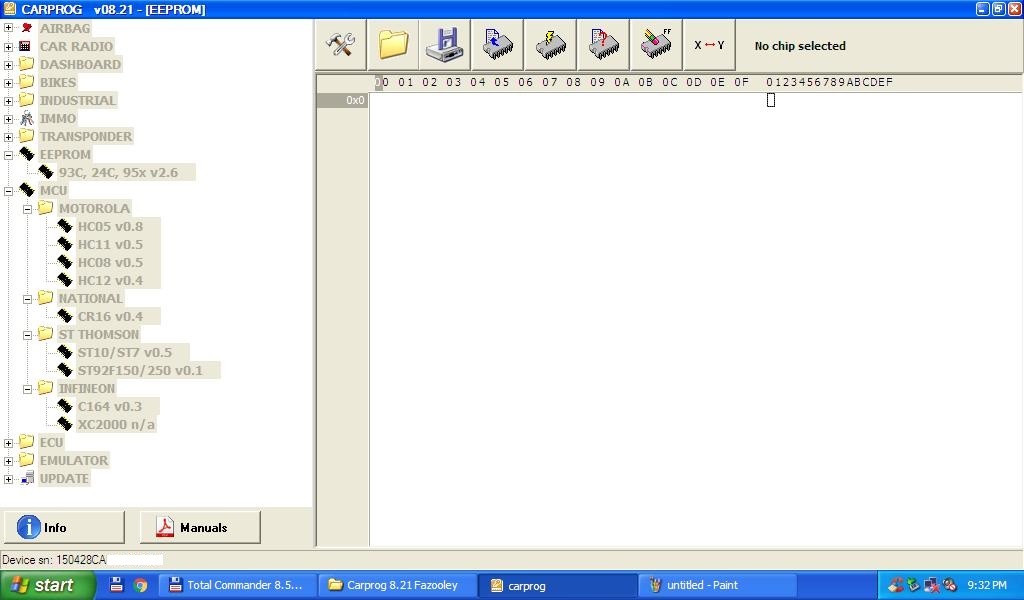Screen dimensions: 1024x600
Task: Click the EMULATOR folder icon
Action: [26, 460]
